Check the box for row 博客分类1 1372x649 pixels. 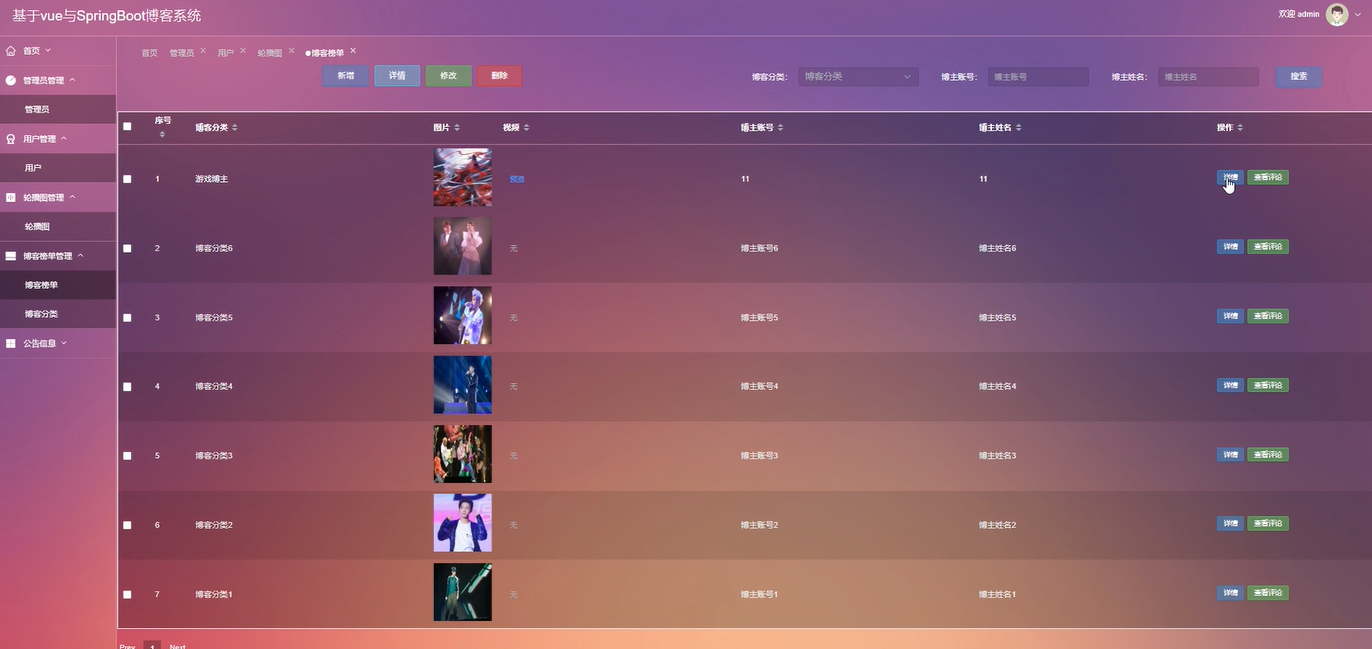(127, 595)
